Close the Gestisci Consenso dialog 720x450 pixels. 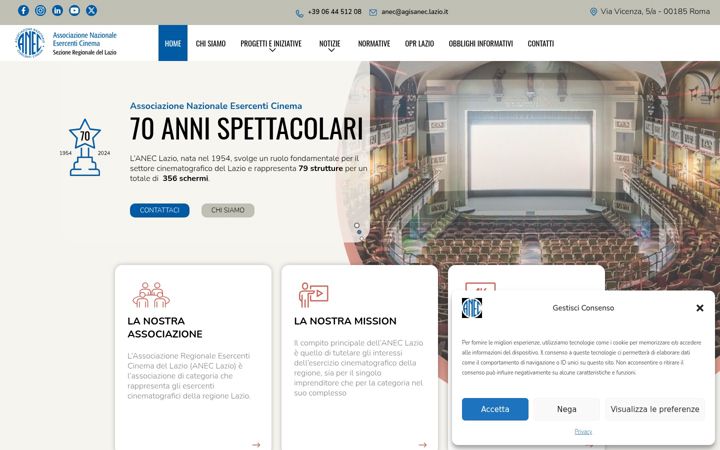pyautogui.click(x=700, y=308)
